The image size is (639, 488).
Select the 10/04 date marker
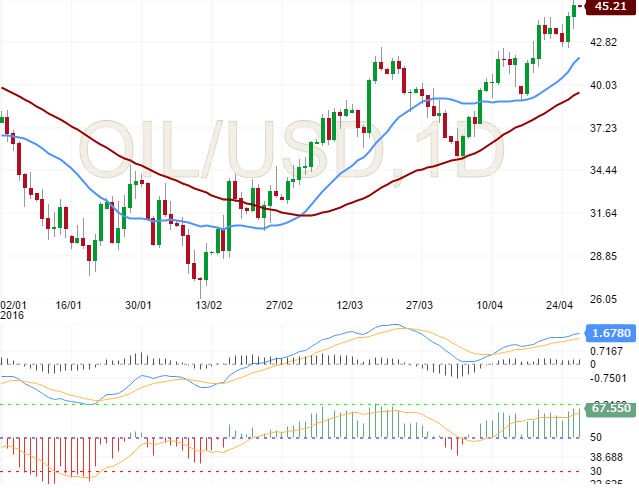pos(490,304)
